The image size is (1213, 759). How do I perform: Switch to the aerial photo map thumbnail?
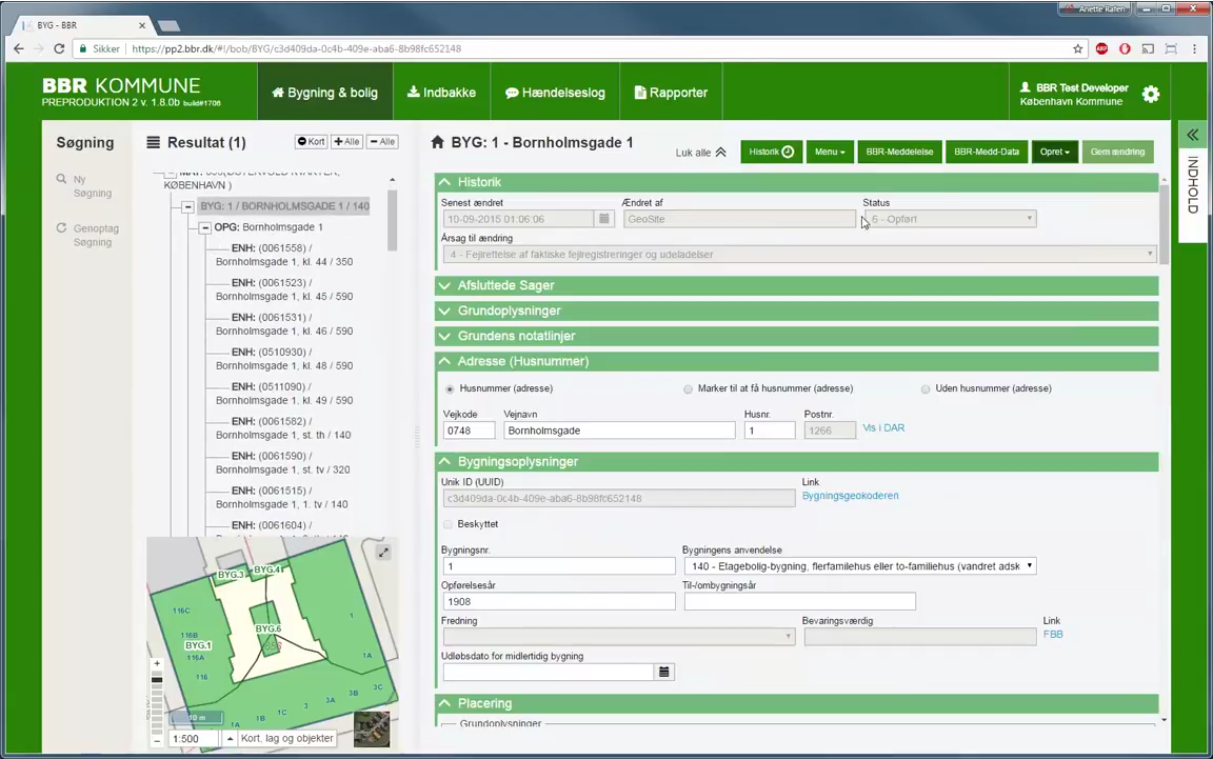click(x=372, y=729)
